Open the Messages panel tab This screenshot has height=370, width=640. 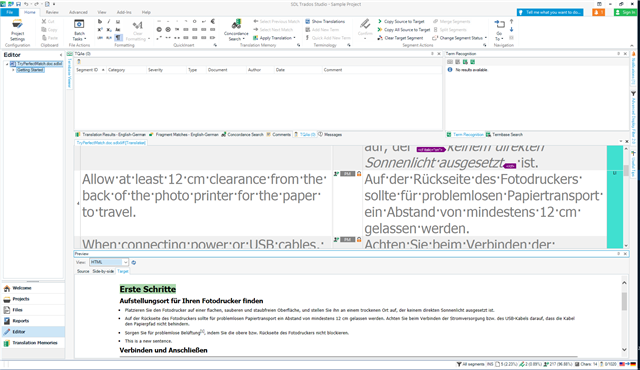[330, 134]
